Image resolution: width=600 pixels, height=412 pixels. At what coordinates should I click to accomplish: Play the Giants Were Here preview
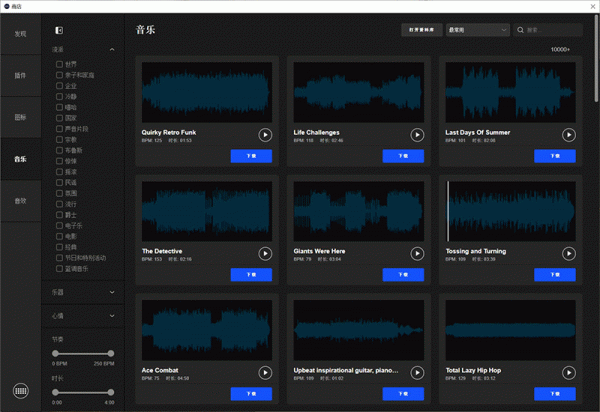tap(417, 254)
